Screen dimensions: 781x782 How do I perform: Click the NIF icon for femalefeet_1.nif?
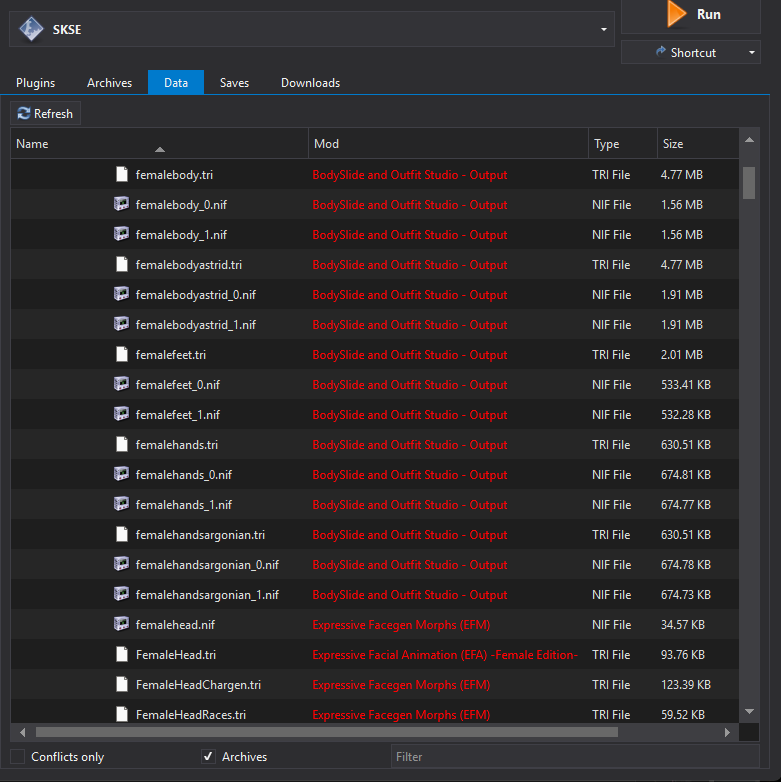[x=121, y=414]
